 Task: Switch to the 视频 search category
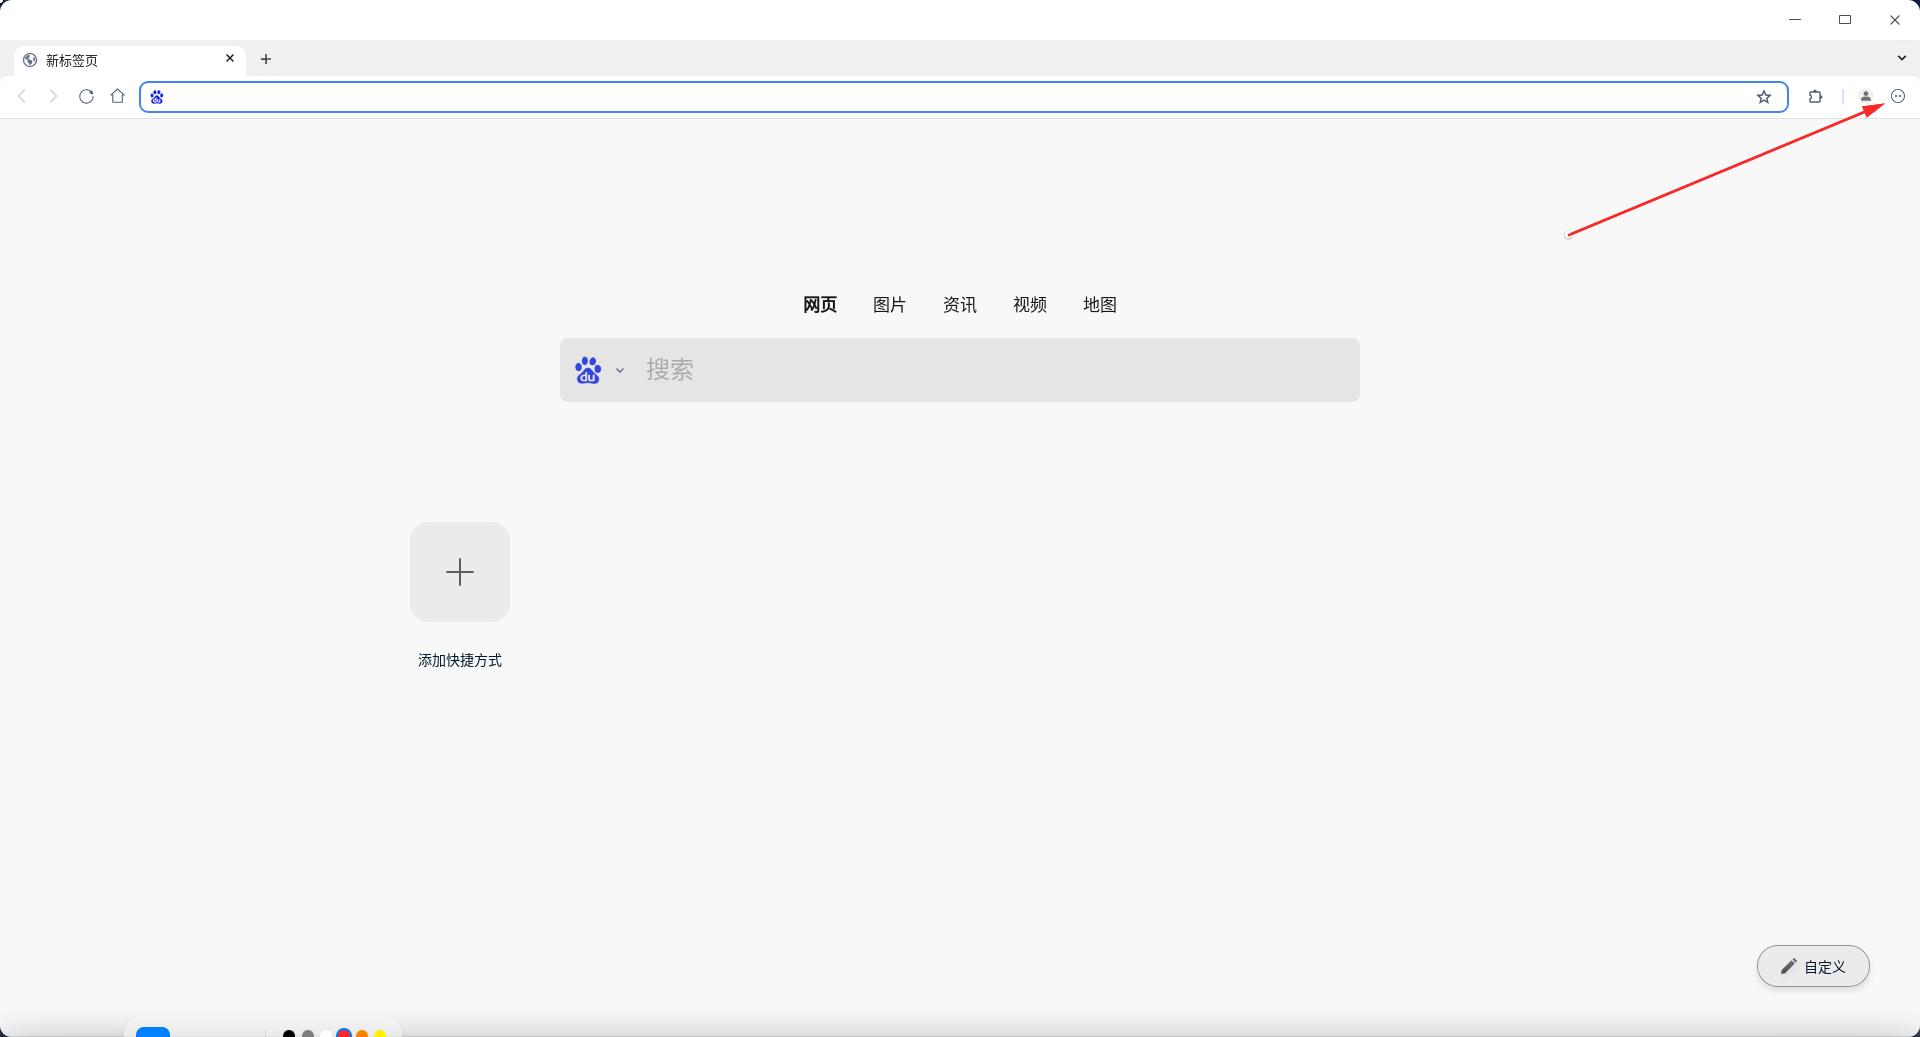[1030, 305]
